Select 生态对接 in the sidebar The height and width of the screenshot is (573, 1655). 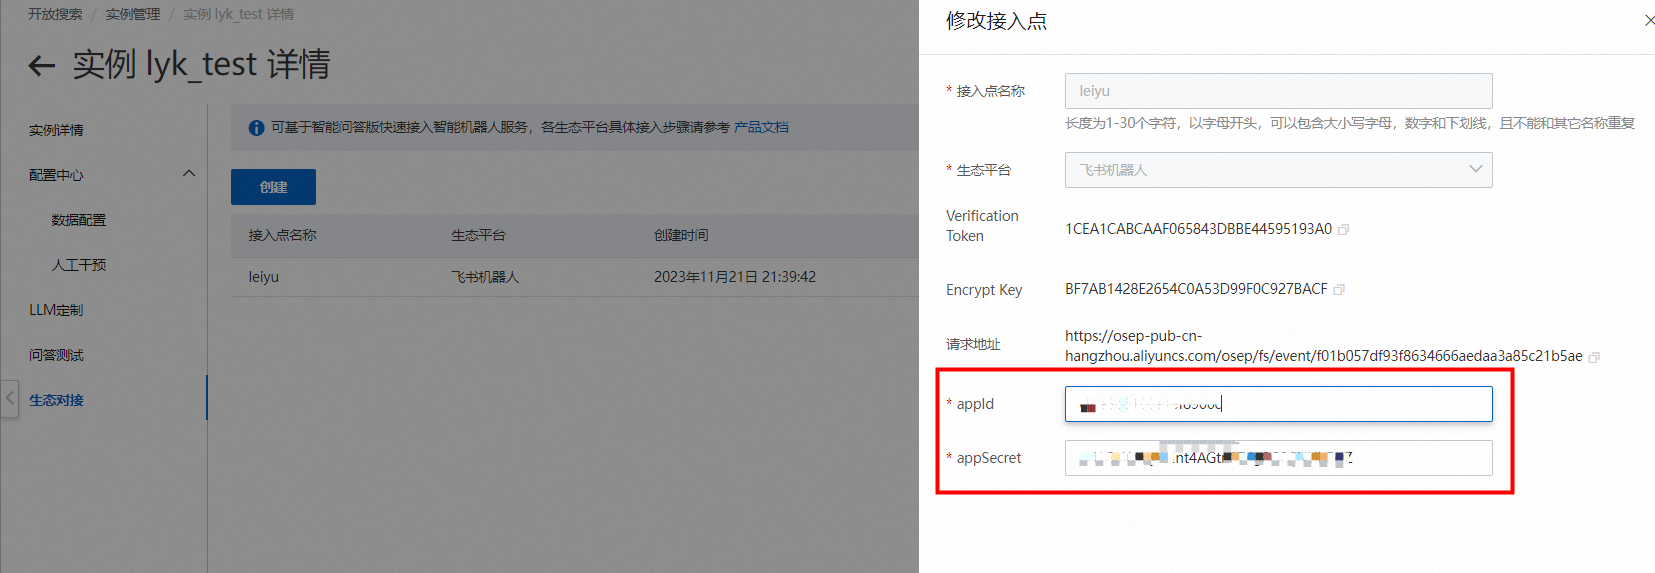click(56, 400)
